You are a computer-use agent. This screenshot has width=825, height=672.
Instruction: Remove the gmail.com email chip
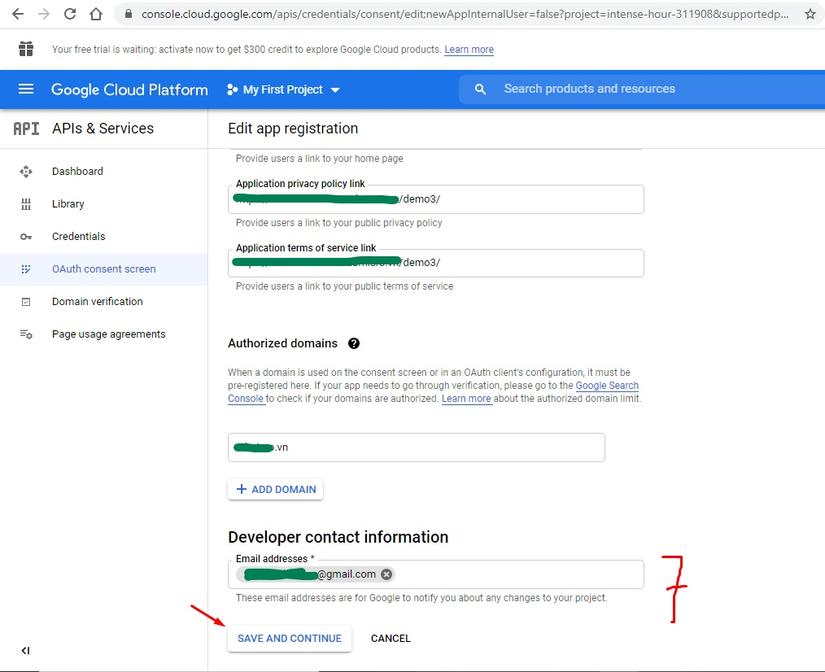point(386,574)
